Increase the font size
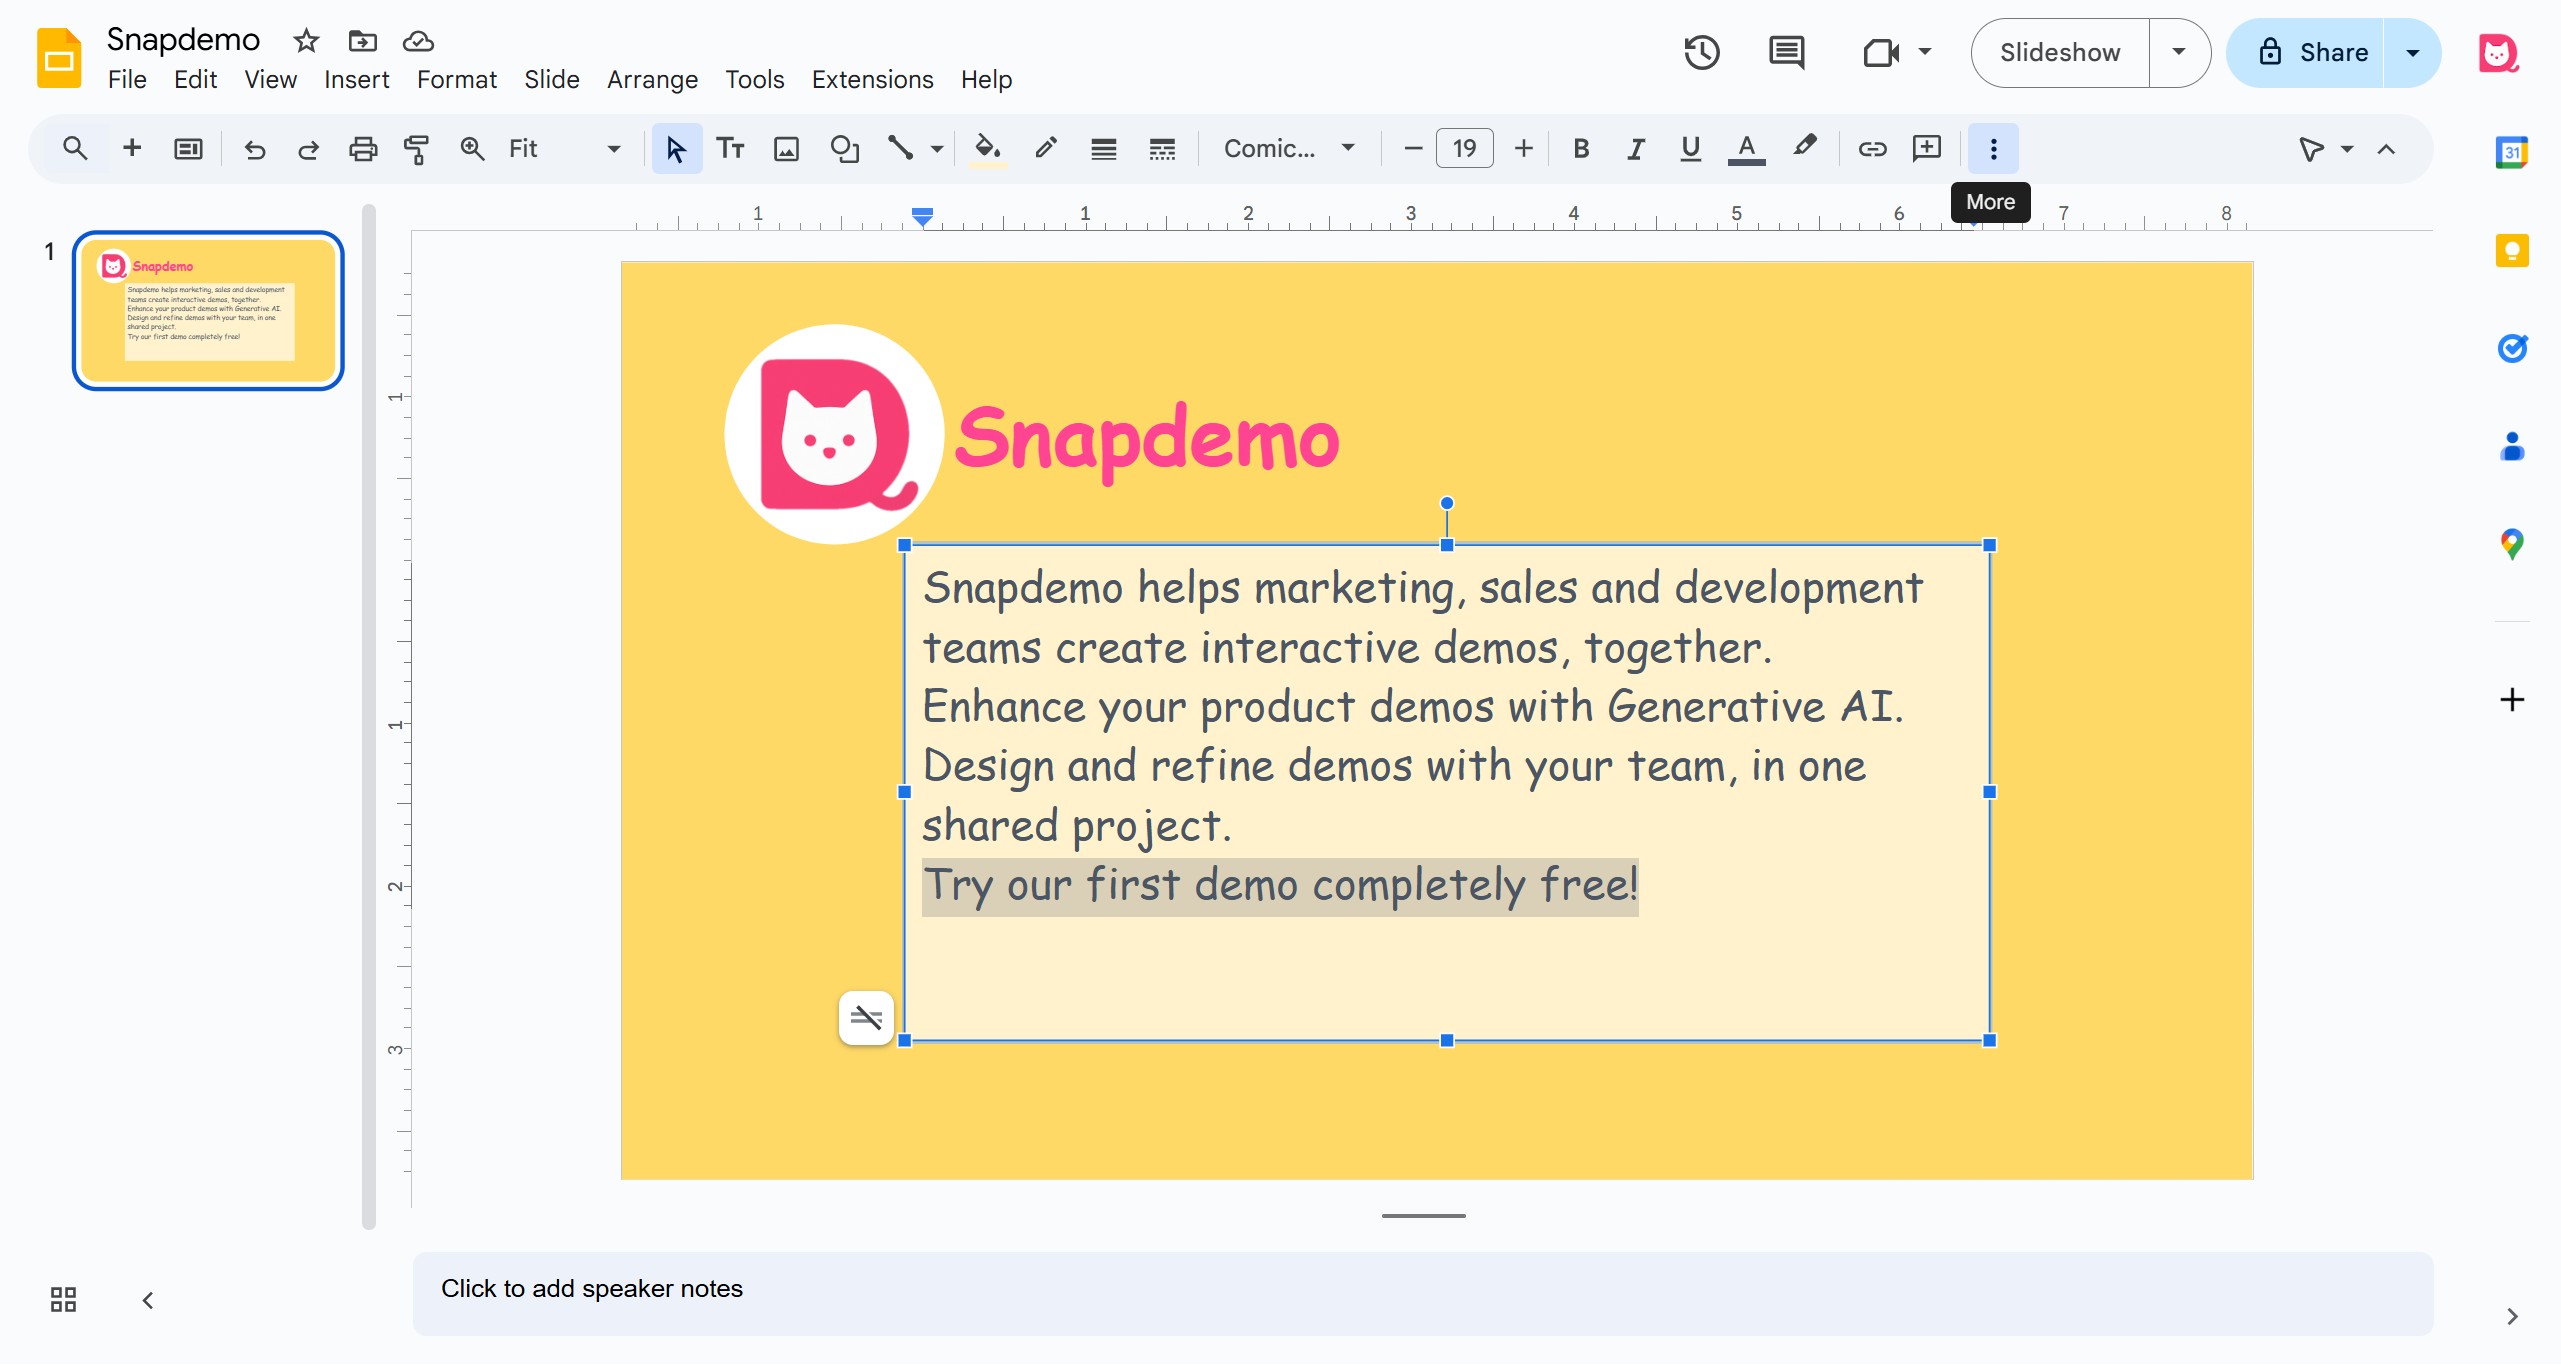This screenshot has height=1365, width=2561. click(x=1523, y=149)
